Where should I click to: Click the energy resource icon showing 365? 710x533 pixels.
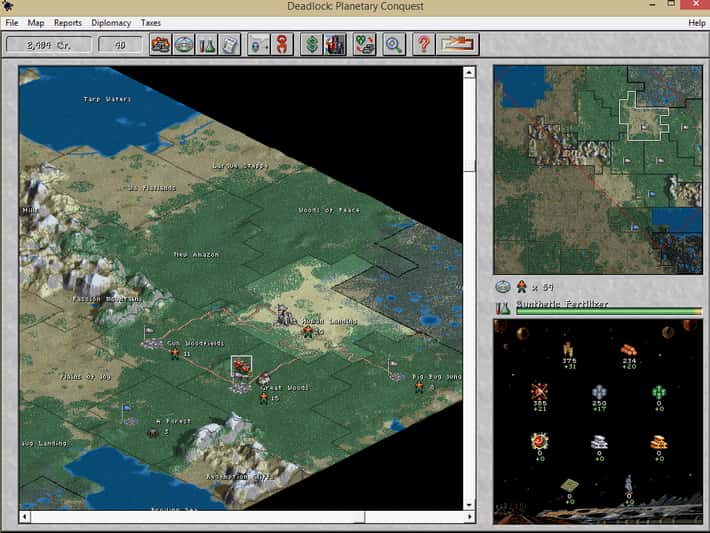pyautogui.click(x=539, y=391)
